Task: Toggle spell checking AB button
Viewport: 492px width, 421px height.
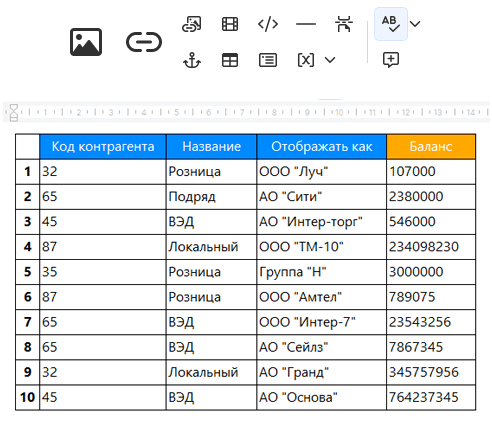Action: [391, 24]
